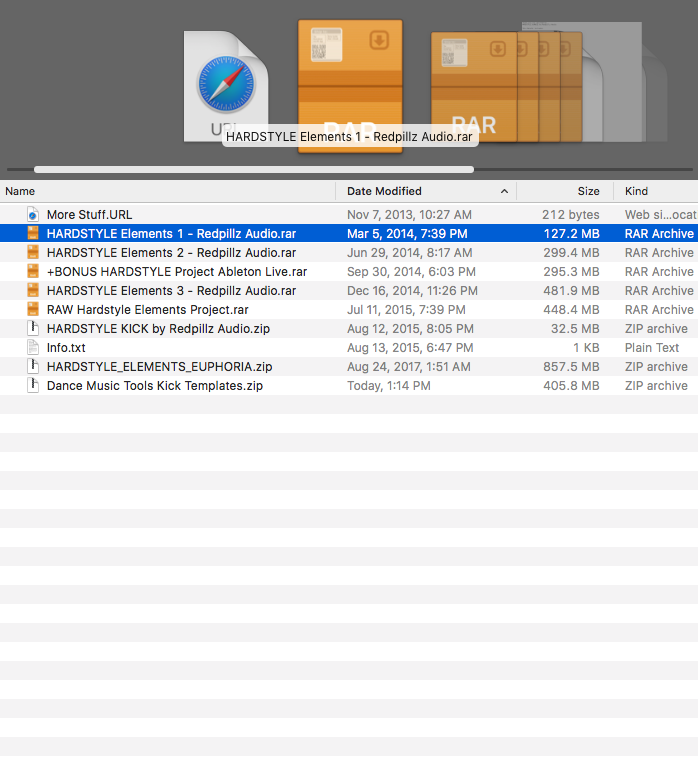Select the next RAR cover on right
698x757 pixels.
pyautogui.click(x=474, y=87)
